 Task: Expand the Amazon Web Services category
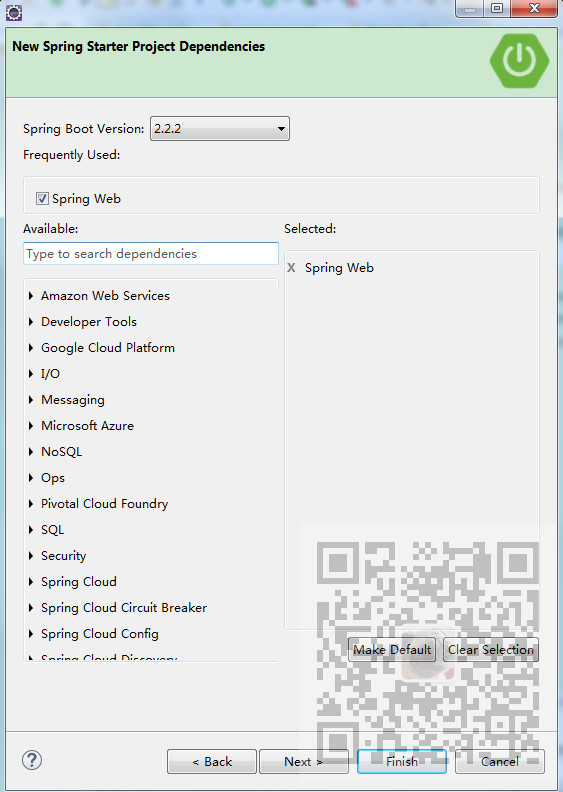pos(31,296)
